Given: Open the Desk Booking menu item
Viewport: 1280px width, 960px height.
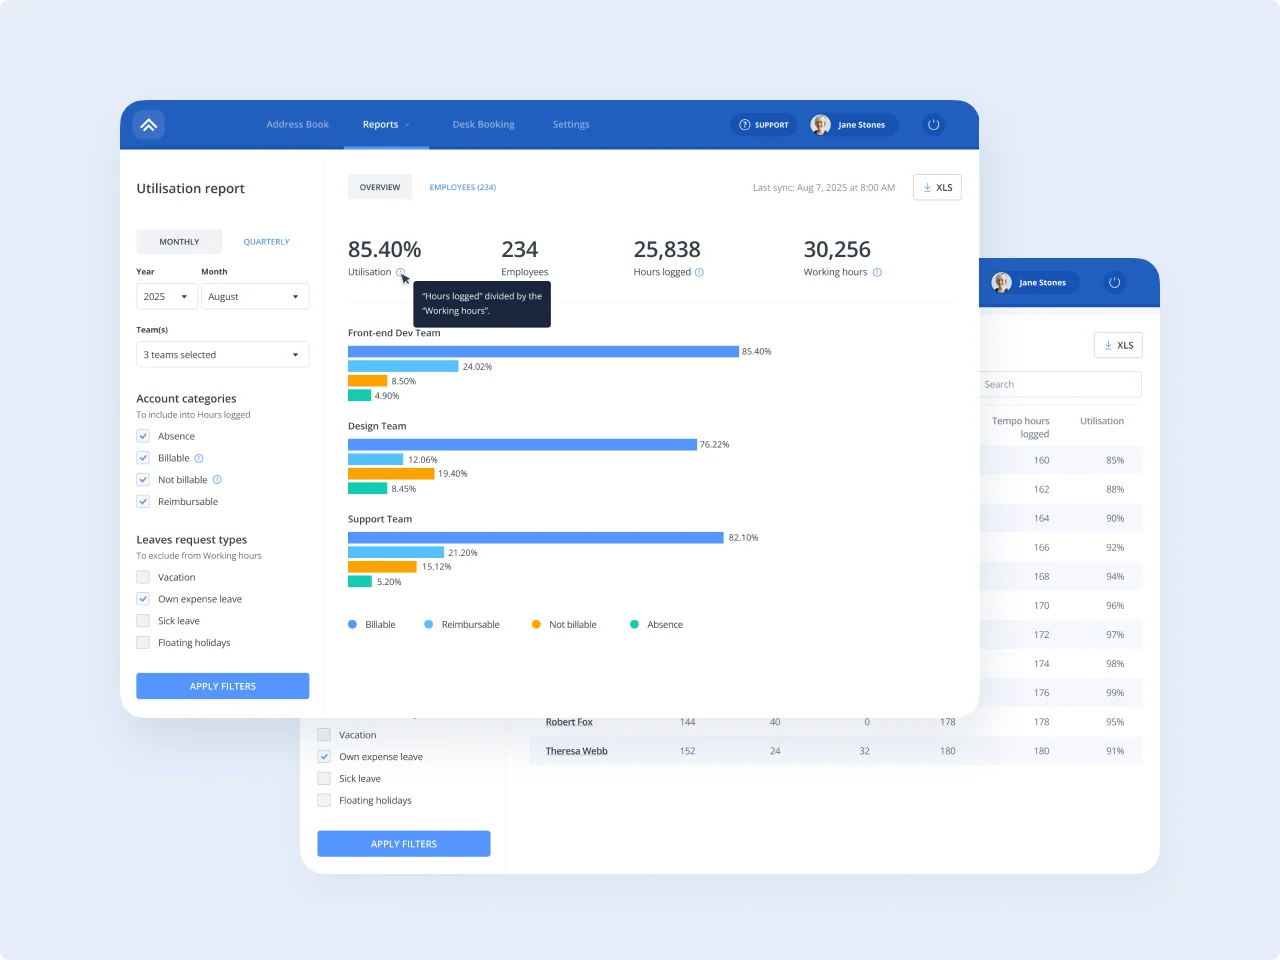Looking at the screenshot, I should coord(483,124).
